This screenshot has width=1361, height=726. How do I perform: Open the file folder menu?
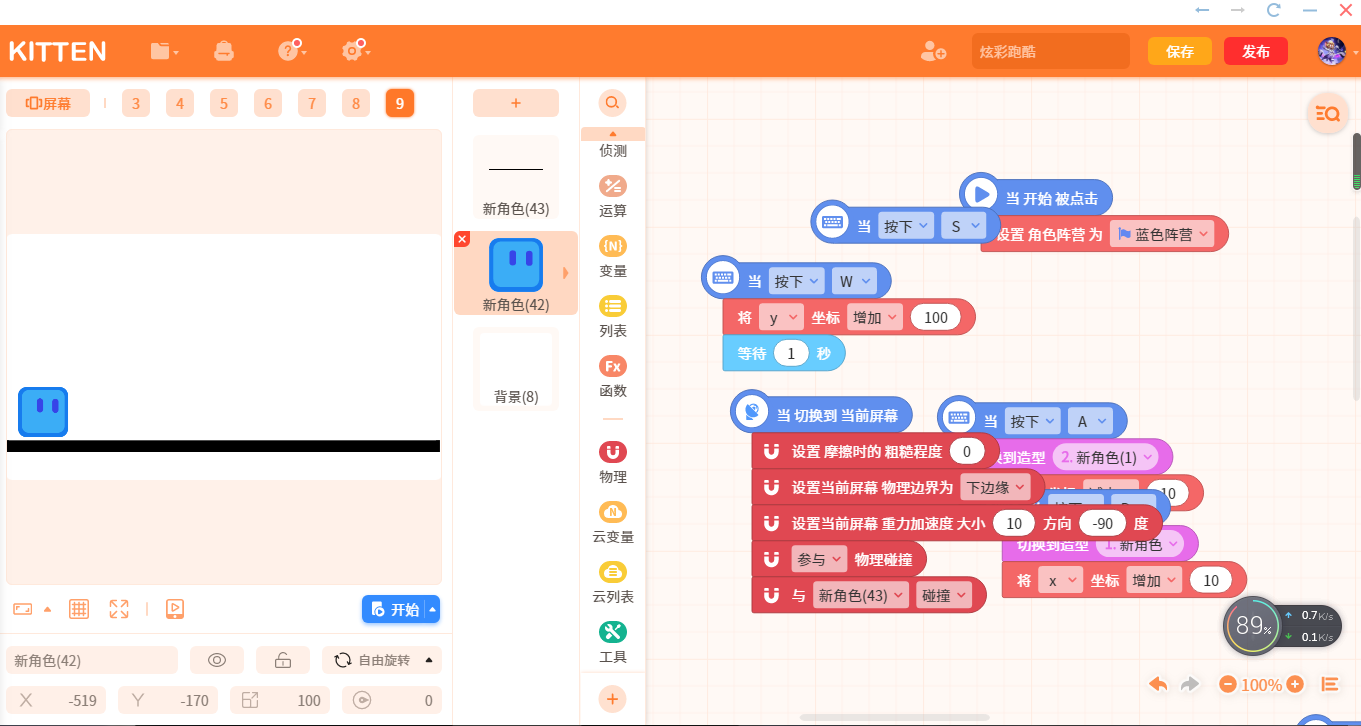pos(164,51)
